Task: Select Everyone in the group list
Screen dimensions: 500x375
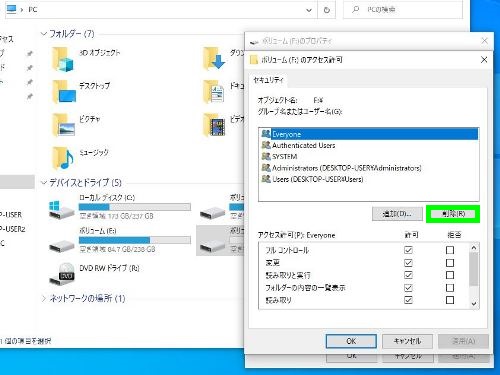Action: point(369,134)
